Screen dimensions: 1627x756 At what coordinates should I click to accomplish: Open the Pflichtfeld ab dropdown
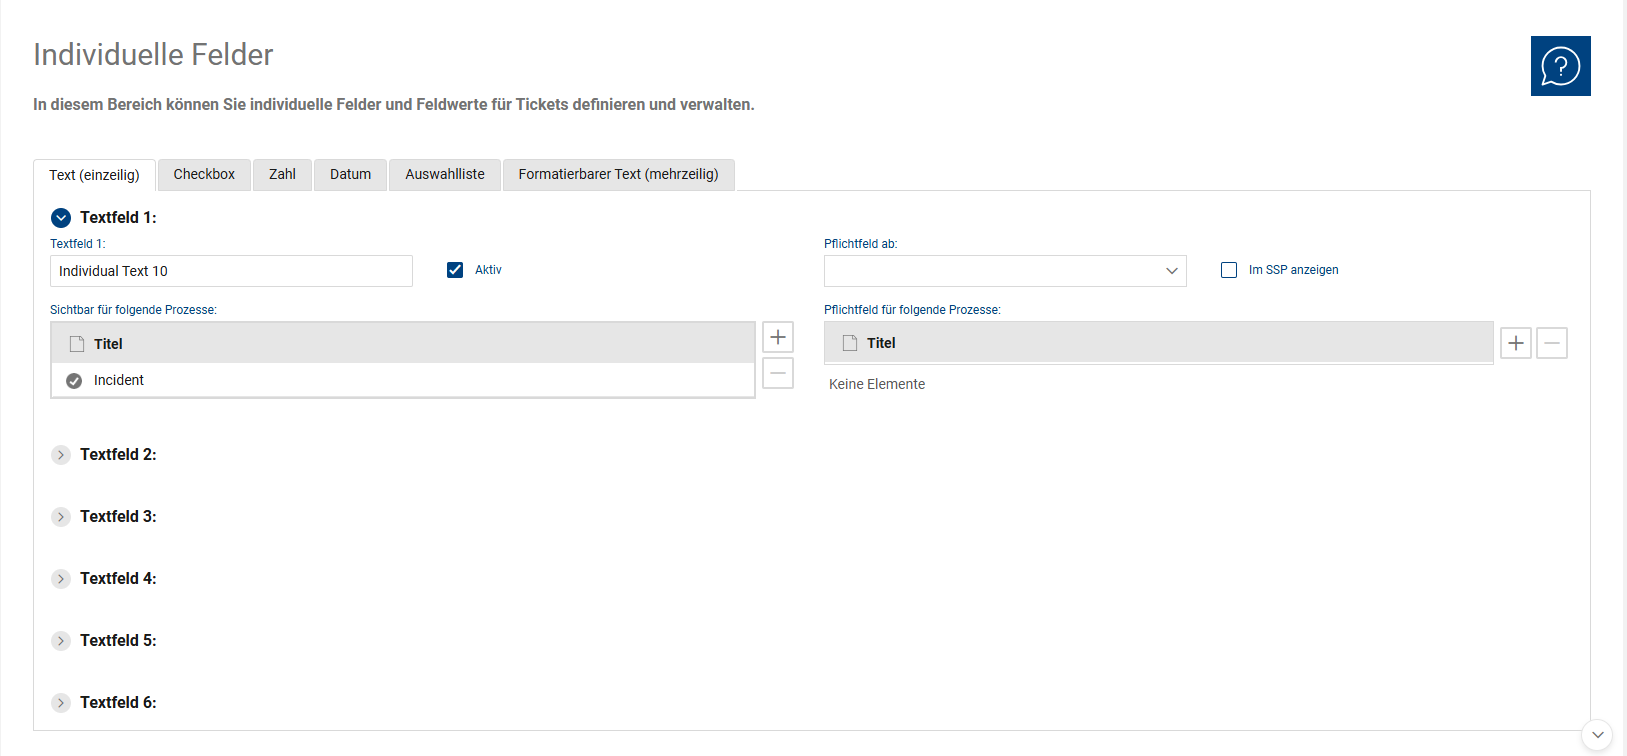pos(1005,271)
